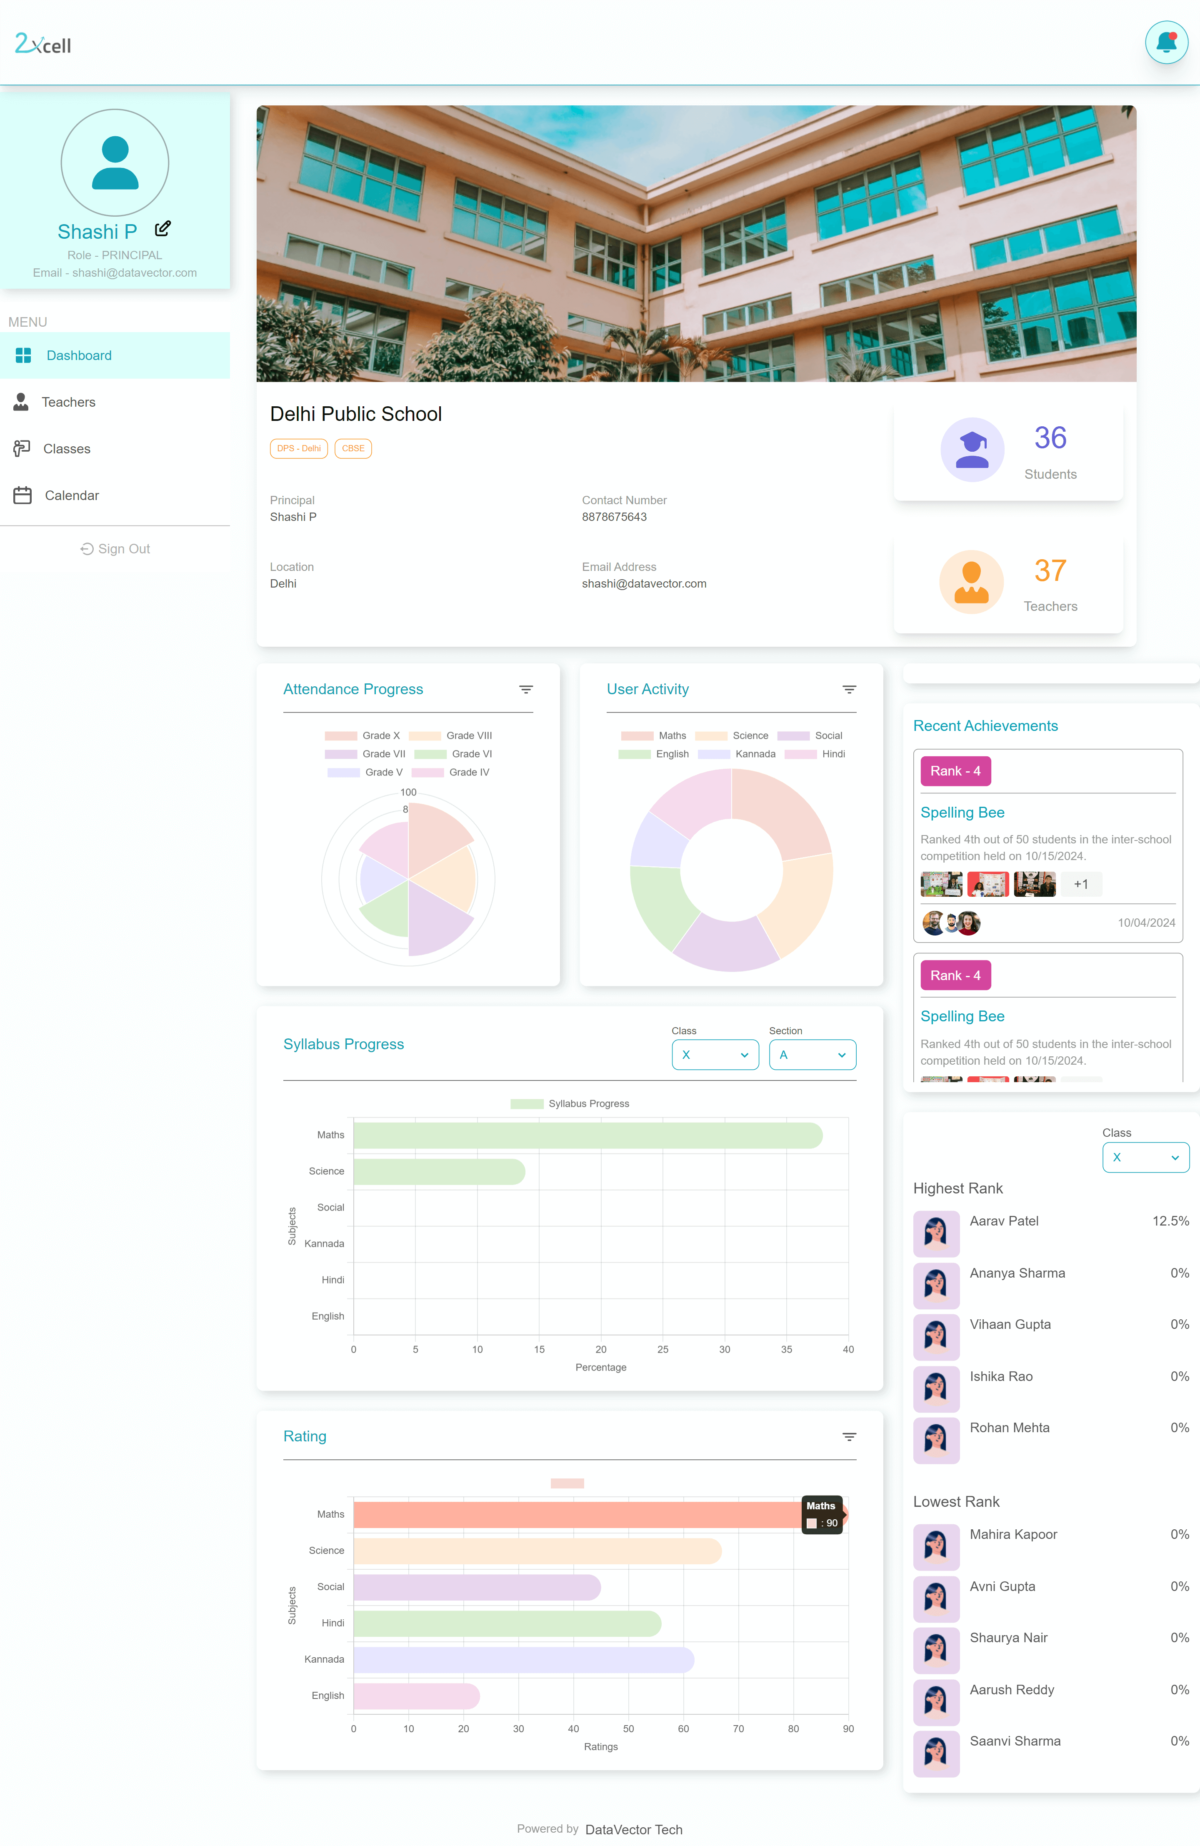Click contact number 8878675643
Screen dimensions: 1200x1846
coord(614,517)
